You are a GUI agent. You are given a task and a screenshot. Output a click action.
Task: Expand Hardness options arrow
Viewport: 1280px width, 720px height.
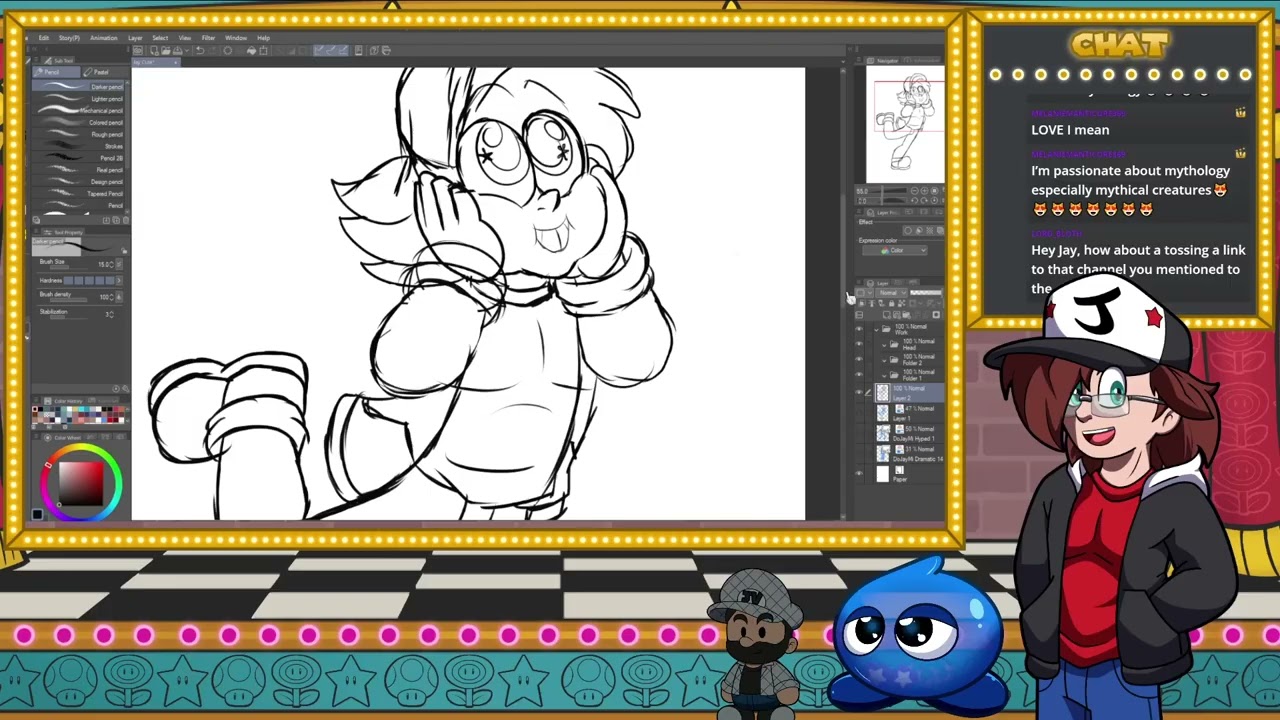click(x=119, y=280)
